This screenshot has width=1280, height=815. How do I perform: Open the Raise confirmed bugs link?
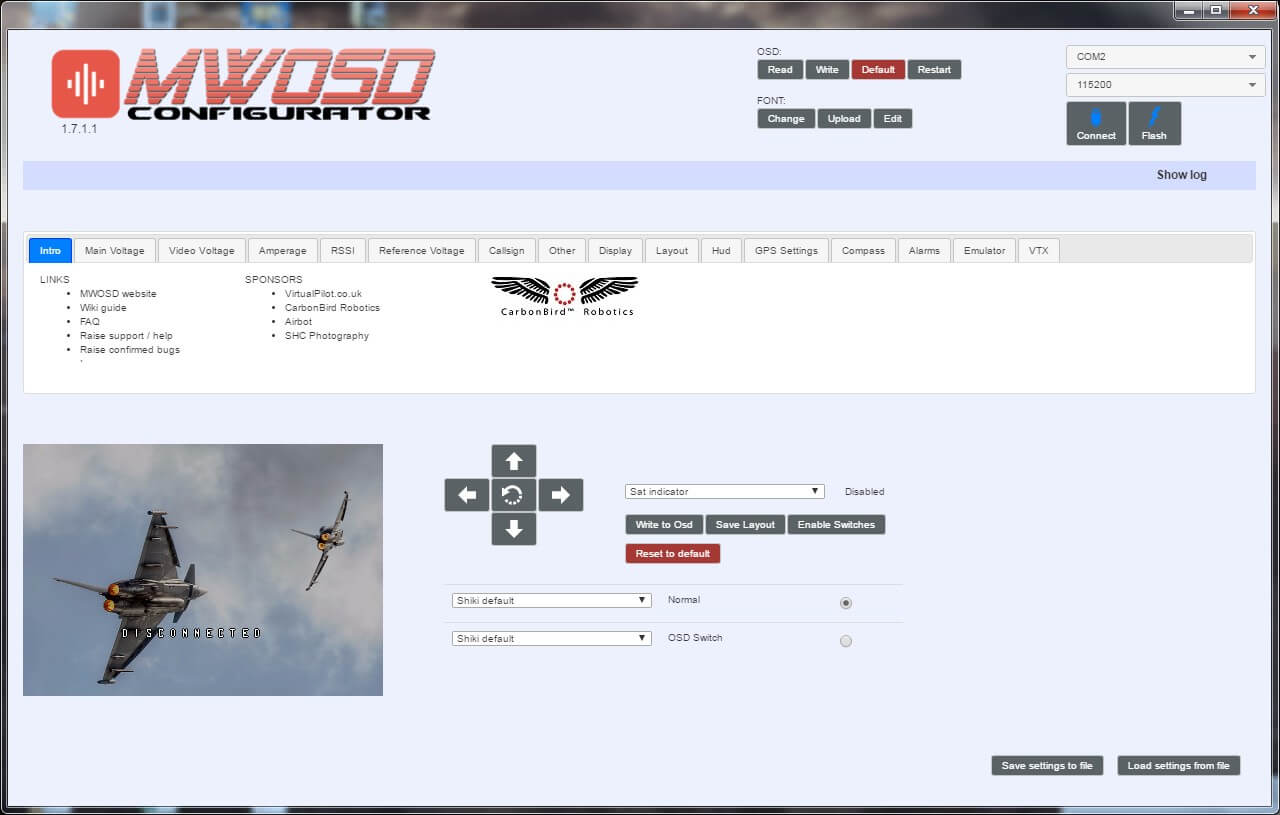point(130,350)
